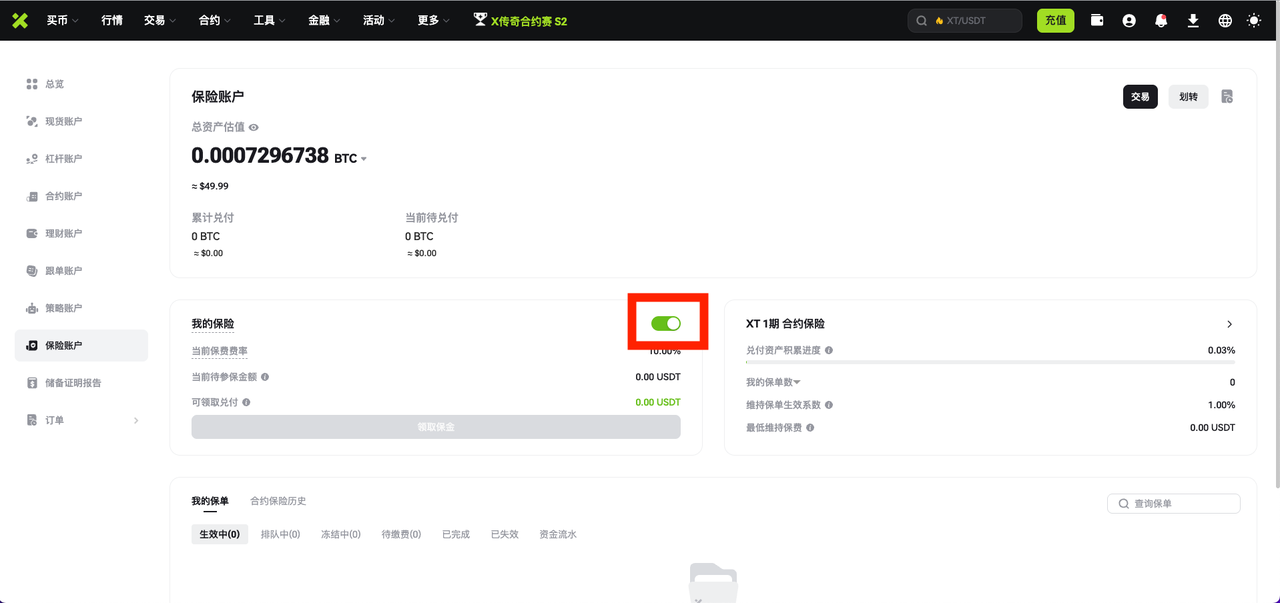Switch theme with the sun icon

click(x=1254, y=20)
